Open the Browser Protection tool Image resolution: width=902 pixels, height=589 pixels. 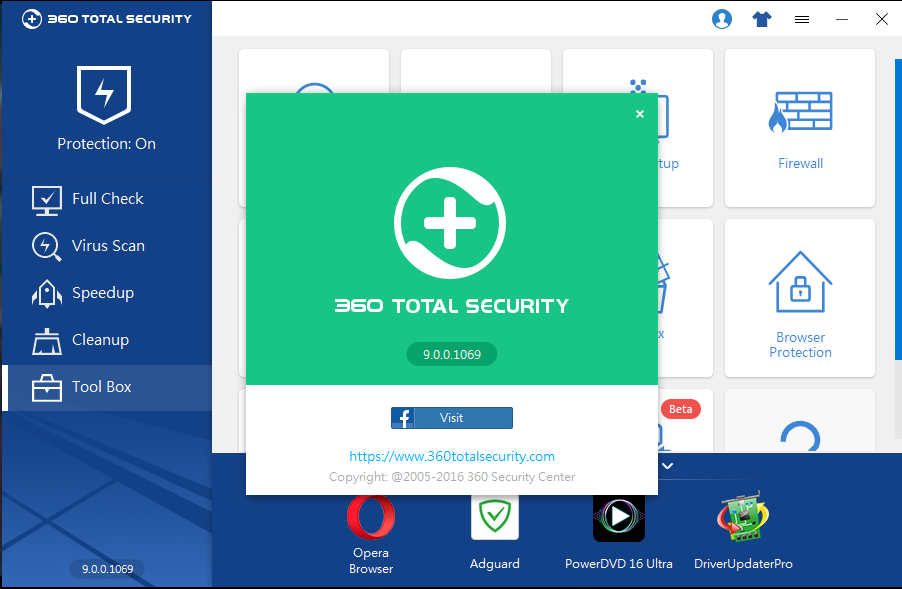[x=800, y=298]
